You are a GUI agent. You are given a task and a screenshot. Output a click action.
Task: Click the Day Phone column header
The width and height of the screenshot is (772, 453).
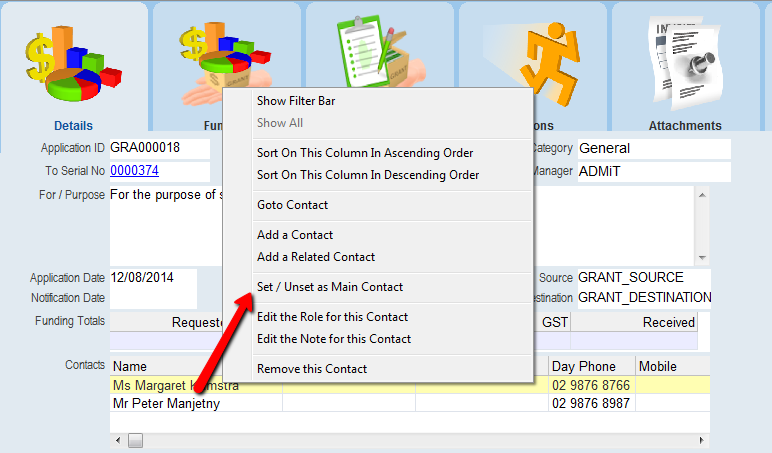point(592,366)
